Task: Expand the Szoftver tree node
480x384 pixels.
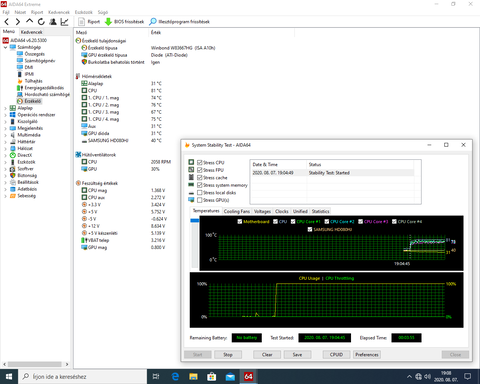Action: point(5,169)
